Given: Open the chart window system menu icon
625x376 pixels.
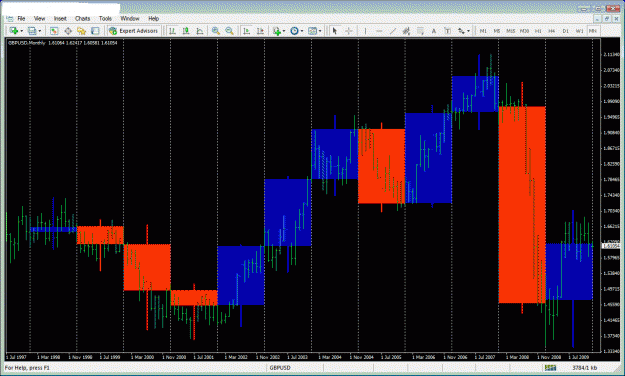Looking at the screenshot, I should pos(10,19).
